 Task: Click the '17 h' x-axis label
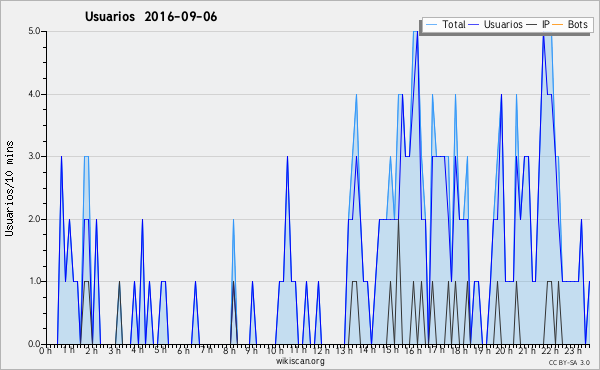436,350
